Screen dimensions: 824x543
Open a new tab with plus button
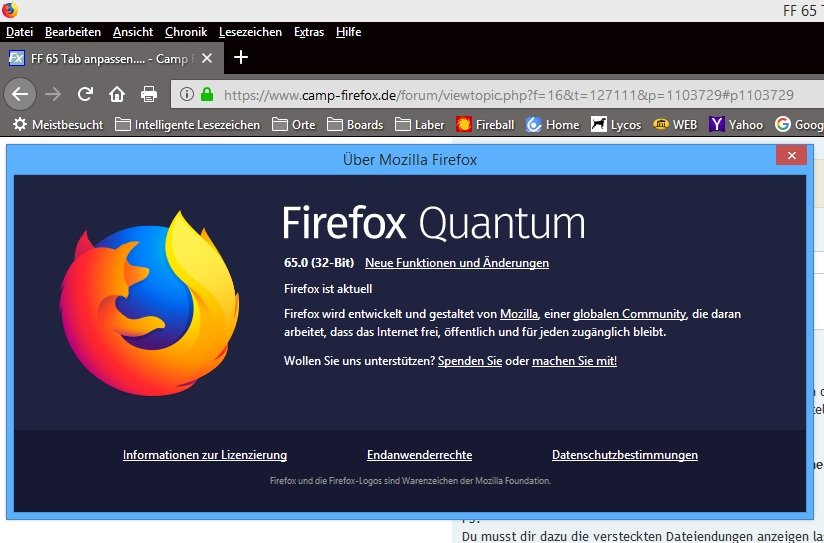tap(241, 57)
